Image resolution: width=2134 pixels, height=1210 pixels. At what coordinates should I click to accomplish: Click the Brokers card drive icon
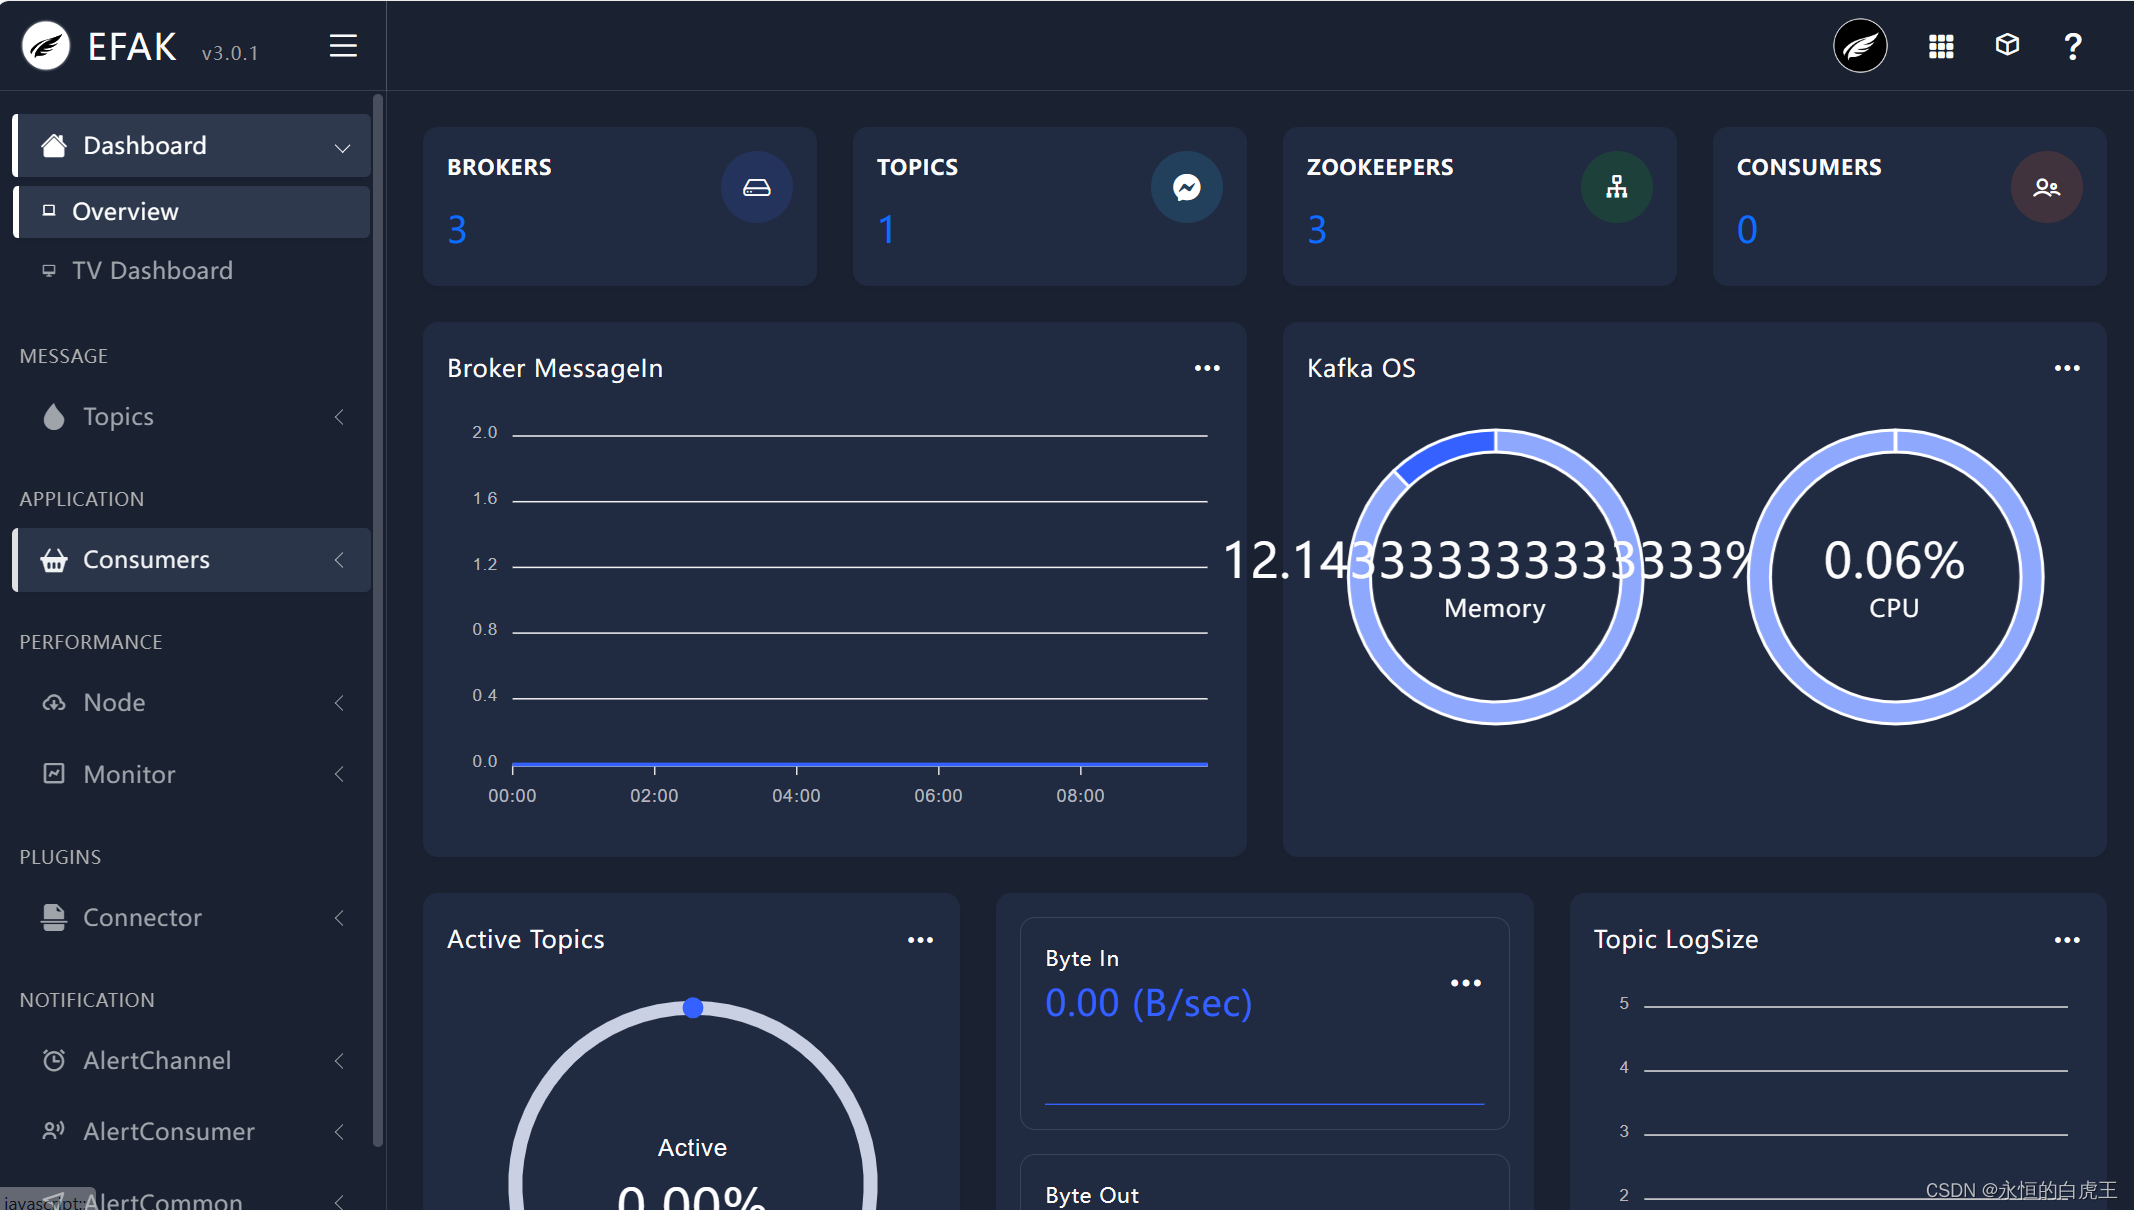(757, 187)
